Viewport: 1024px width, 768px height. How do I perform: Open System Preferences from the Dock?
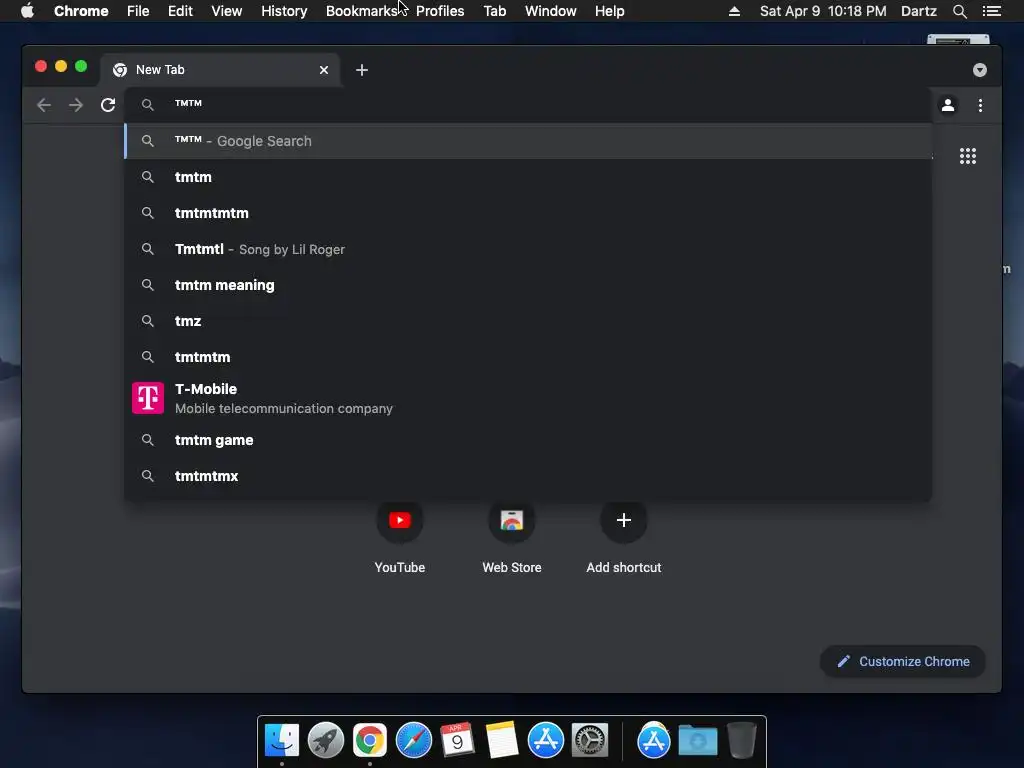pyautogui.click(x=590, y=740)
